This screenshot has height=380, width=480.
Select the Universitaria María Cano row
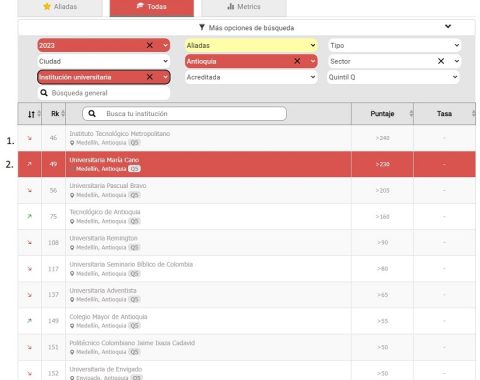tap(247, 164)
